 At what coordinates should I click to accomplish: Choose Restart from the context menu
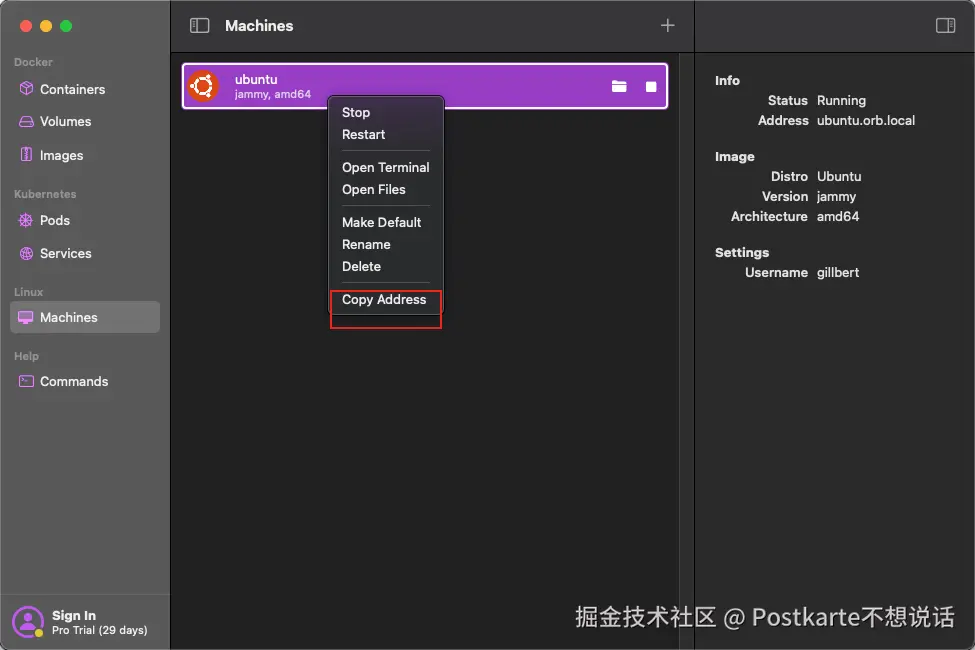point(363,134)
